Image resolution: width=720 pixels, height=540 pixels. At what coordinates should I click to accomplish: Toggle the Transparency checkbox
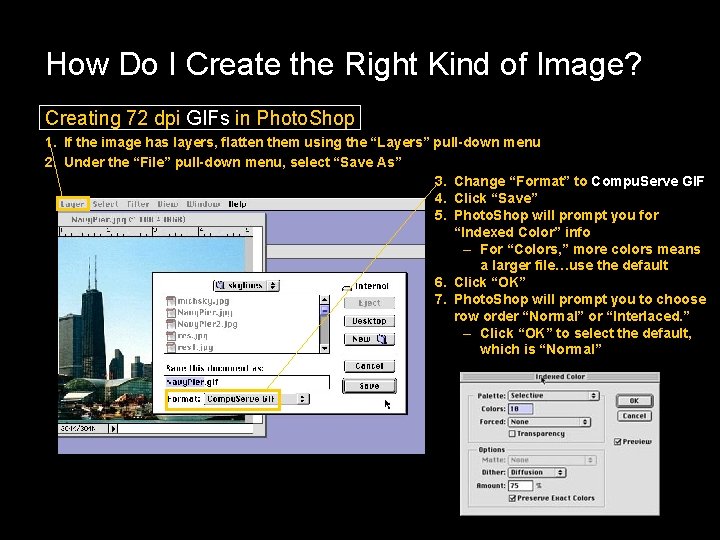(512, 433)
